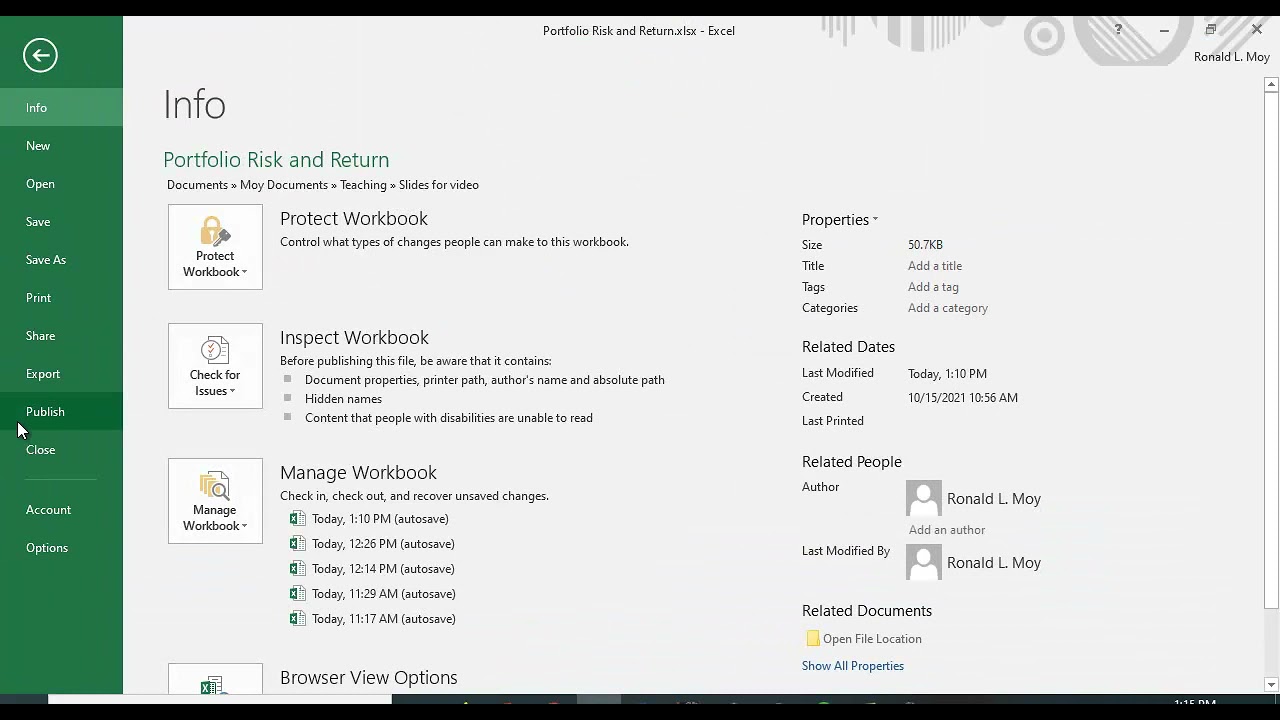Click the Excel file icon beside 11:29 AM autosave
The height and width of the screenshot is (720, 1280).
click(x=297, y=593)
